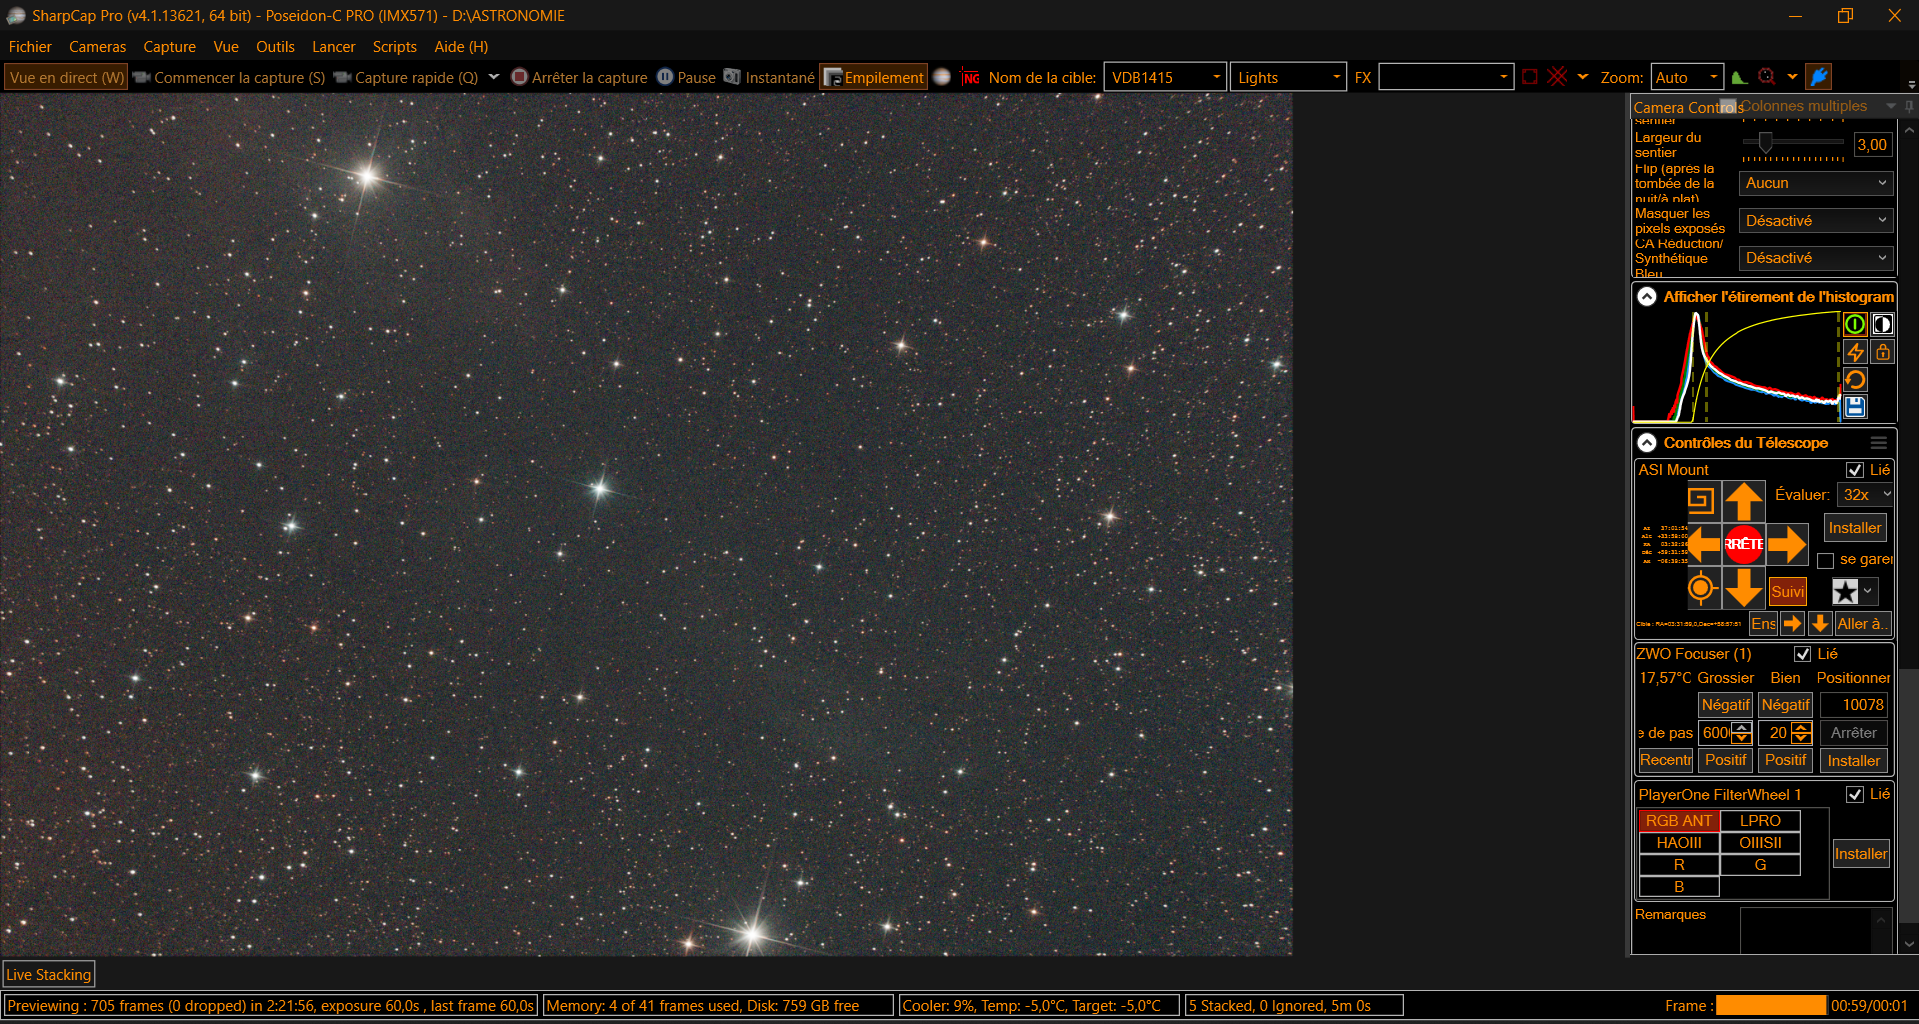
Task: Click the Bien (fine) Positif focuser button
Action: 1786,761
